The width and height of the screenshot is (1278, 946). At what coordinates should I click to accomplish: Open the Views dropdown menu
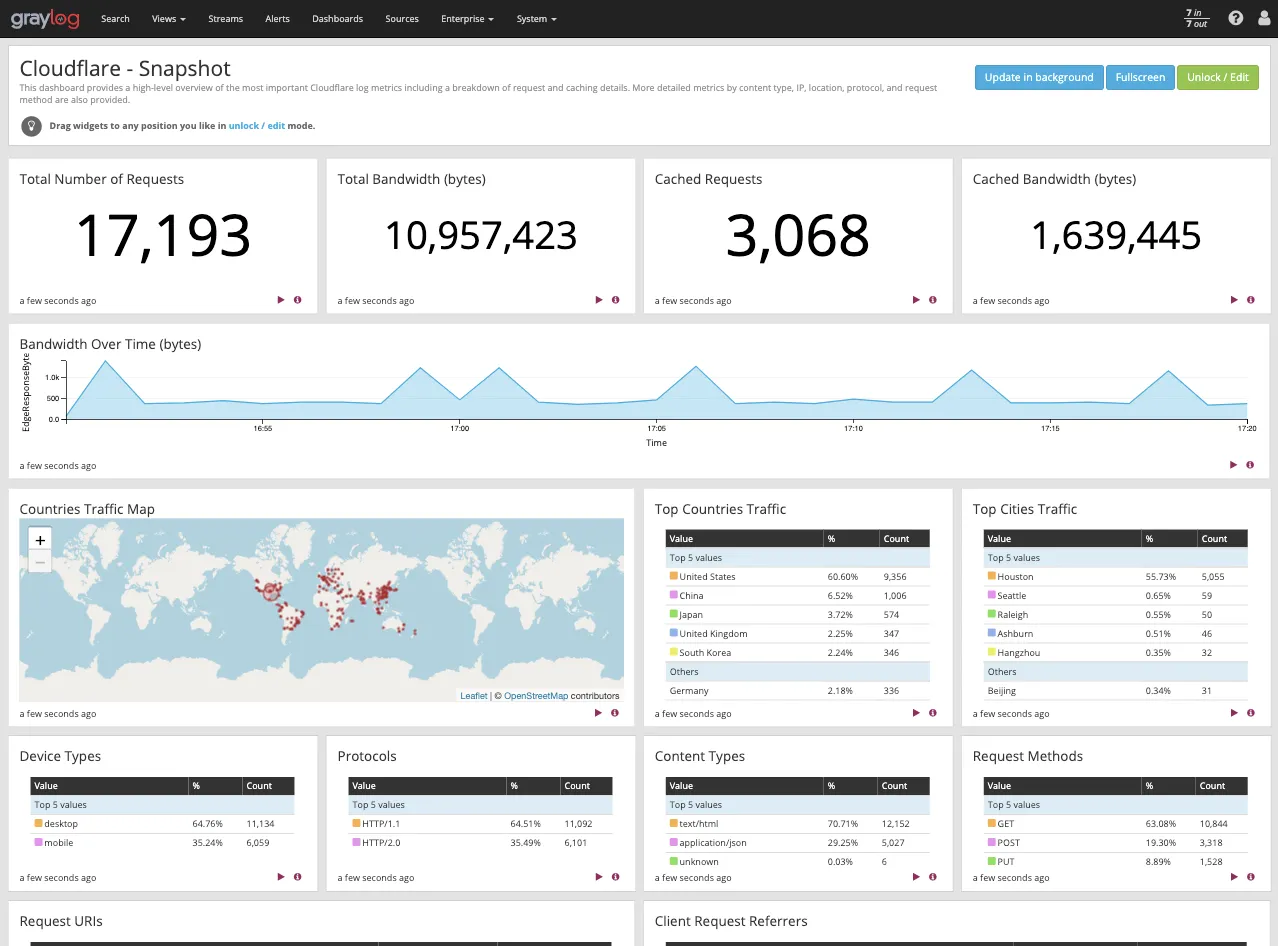[x=167, y=18]
